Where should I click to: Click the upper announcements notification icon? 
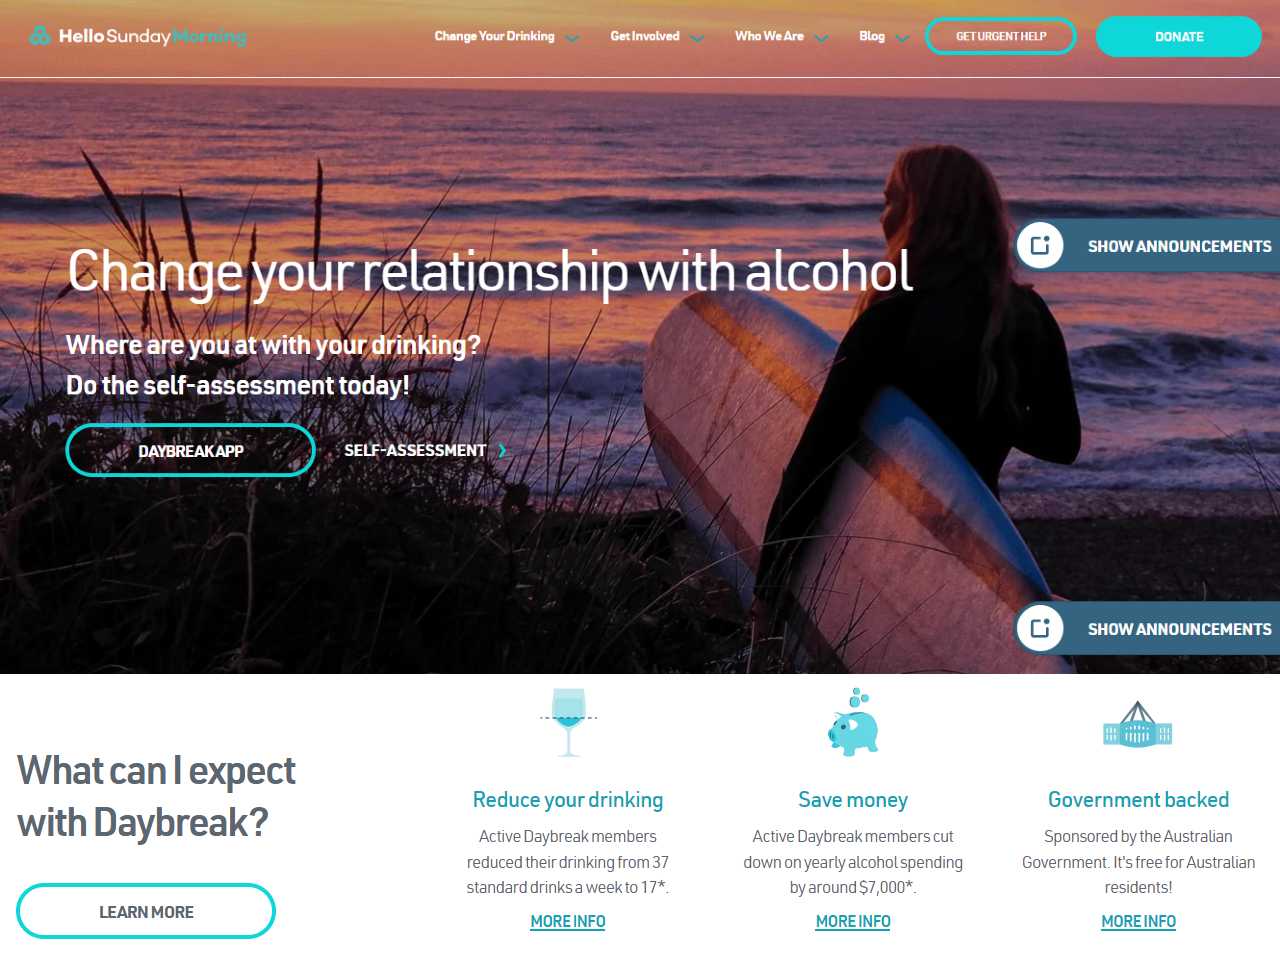point(1040,246)
